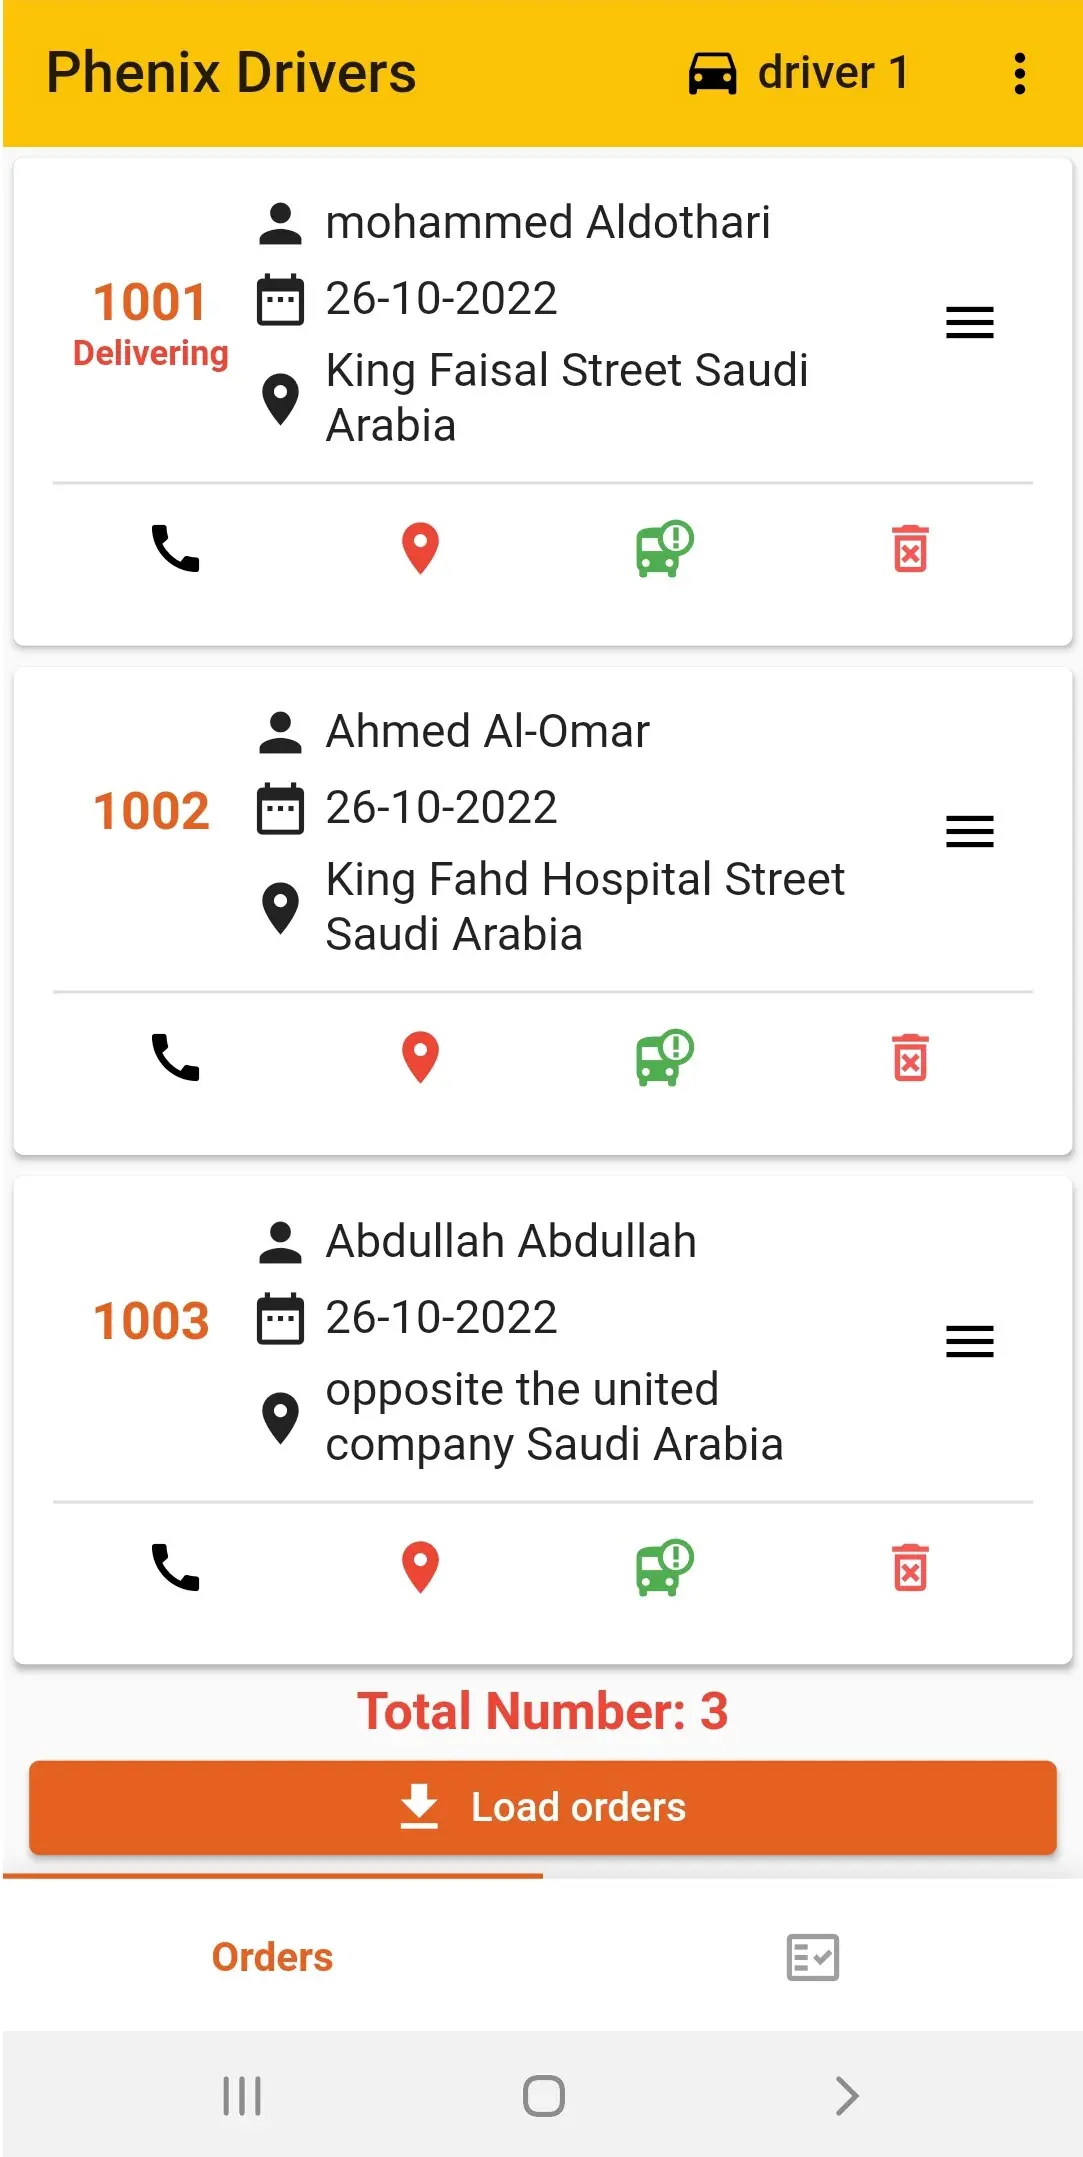
Task: Open map location for order 1001
Action: (x=420, y=548)
